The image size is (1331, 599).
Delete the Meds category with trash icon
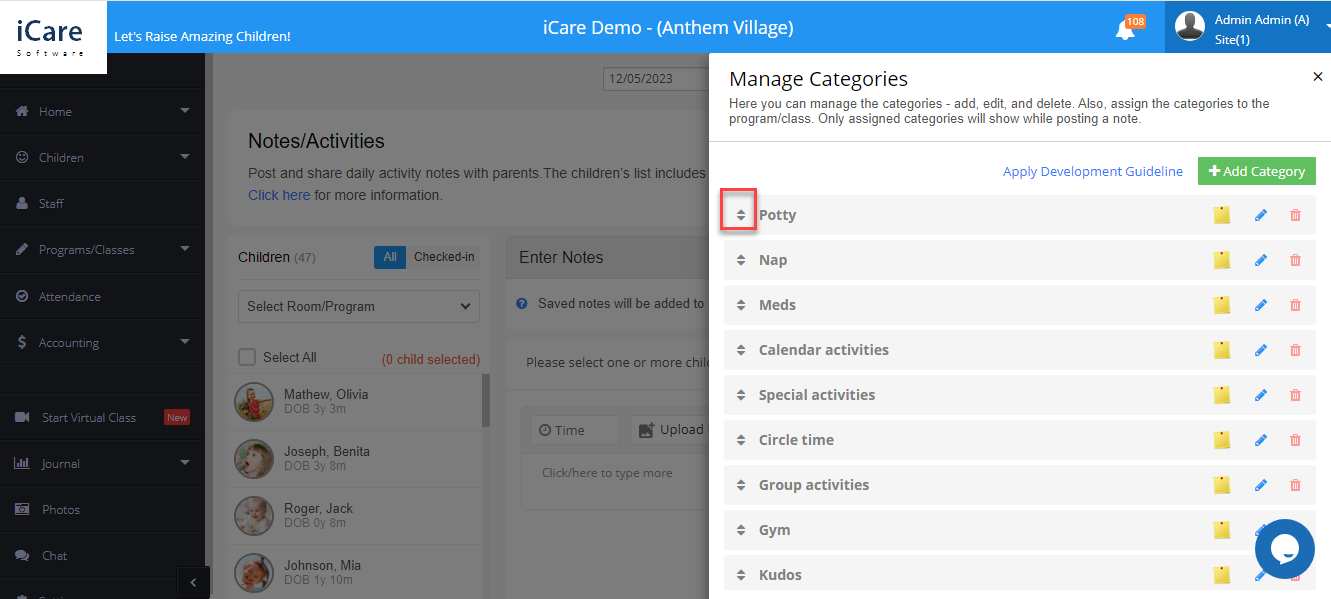point(1296,305)
